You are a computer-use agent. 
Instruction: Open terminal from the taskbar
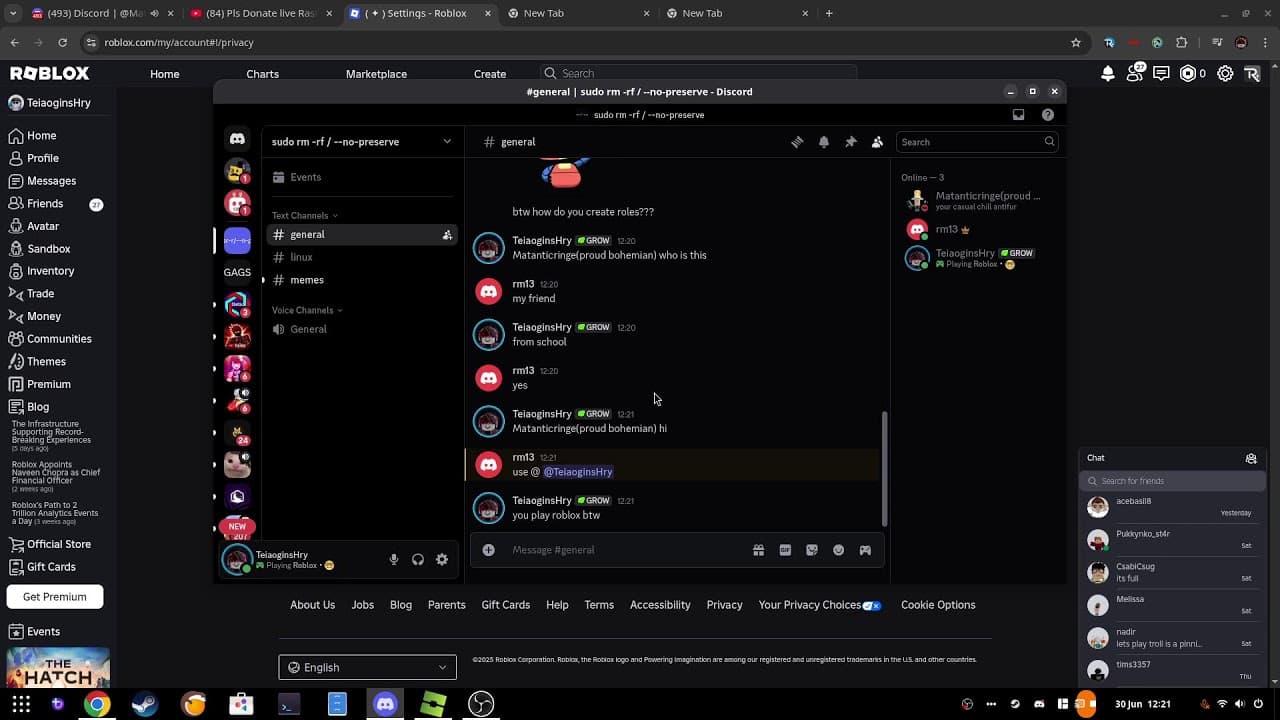point(289,704)
